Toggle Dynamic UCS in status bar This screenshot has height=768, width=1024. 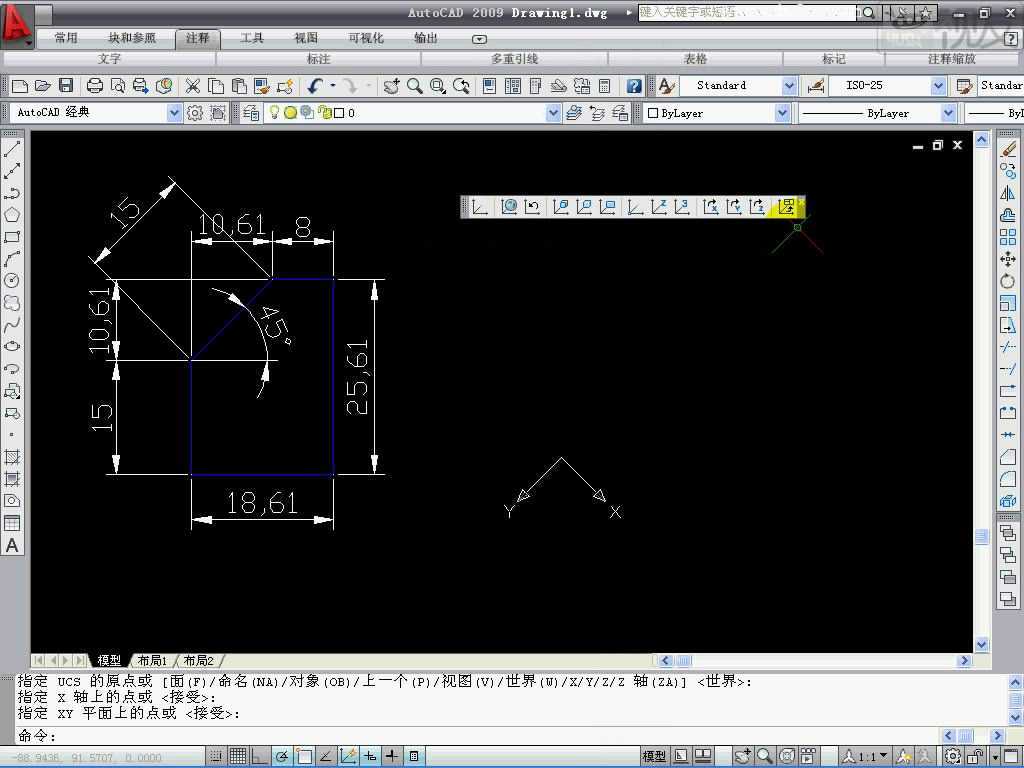click(347, 756)
